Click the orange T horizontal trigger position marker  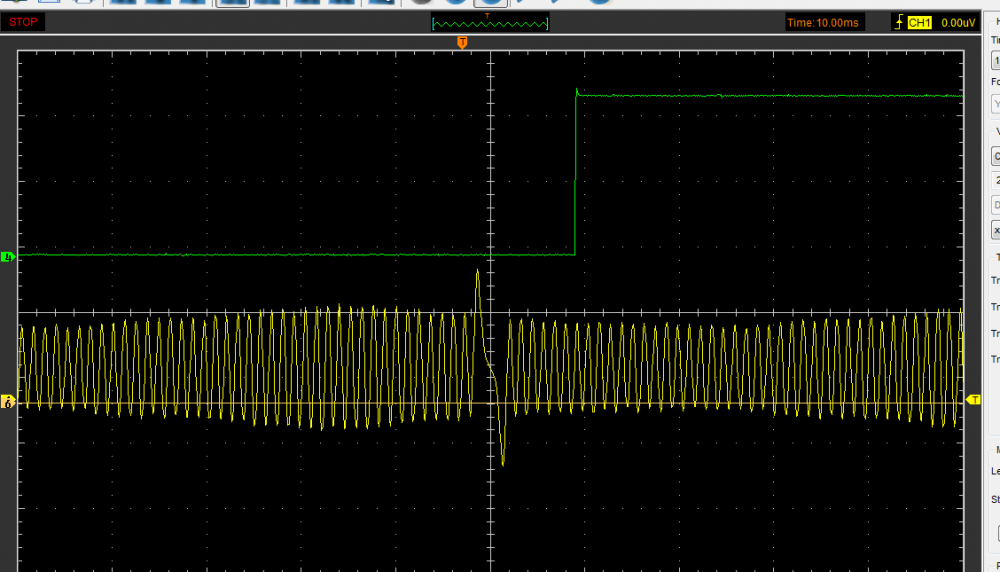(x=462, y=42)
